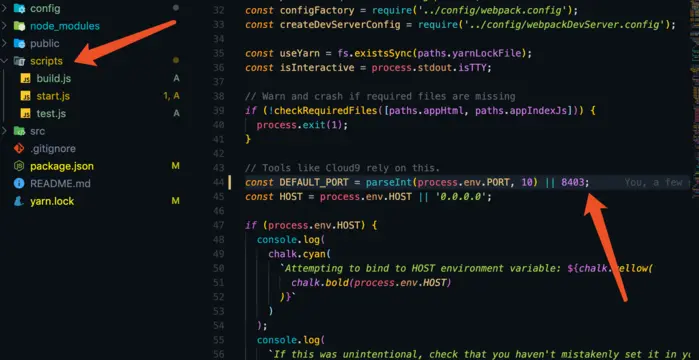Image resolution: width=699 pixels, height=360 pixels.
Task: Click createDevServerConfig variable name
Action: pyautogui.click(x=340, y=24)
